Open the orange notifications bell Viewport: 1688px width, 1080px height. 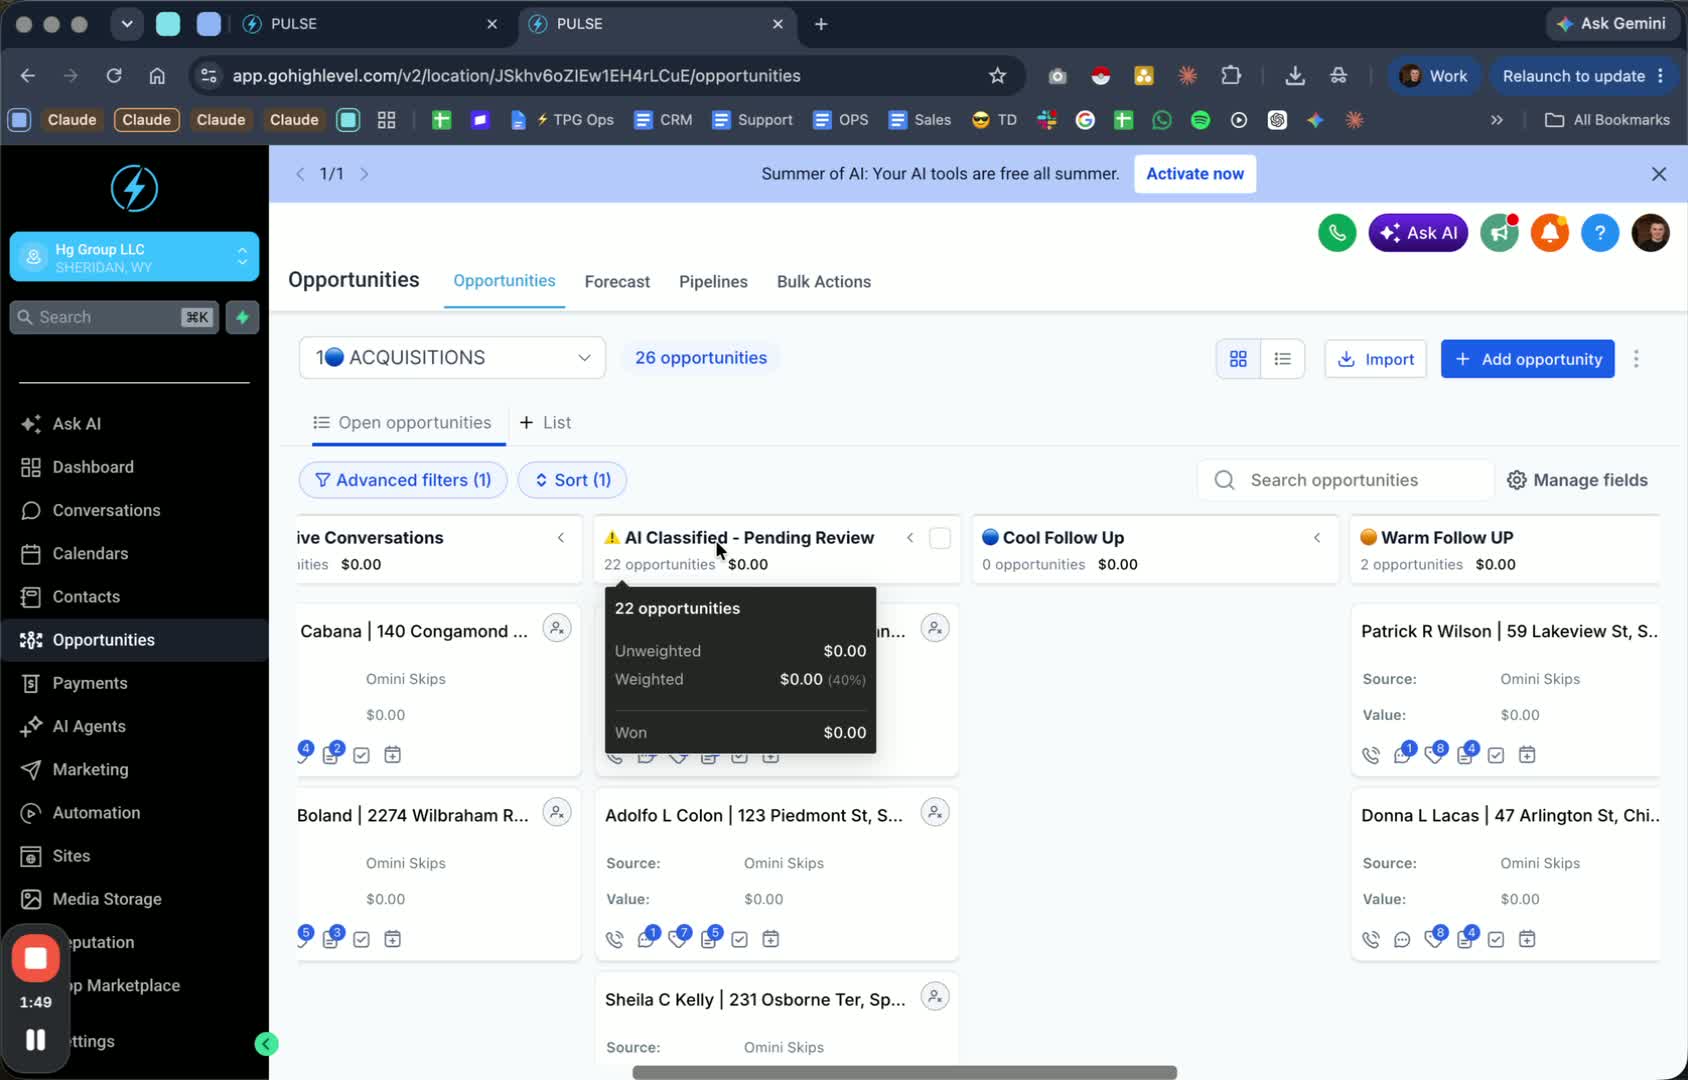coord(1550,233)
